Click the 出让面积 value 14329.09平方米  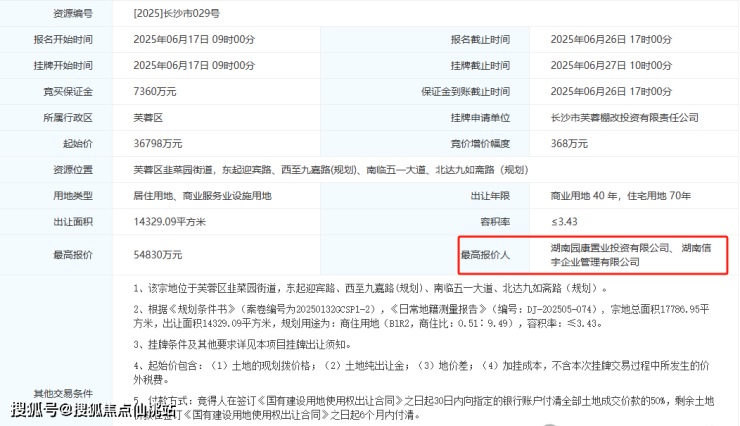[x=169, y=222]
